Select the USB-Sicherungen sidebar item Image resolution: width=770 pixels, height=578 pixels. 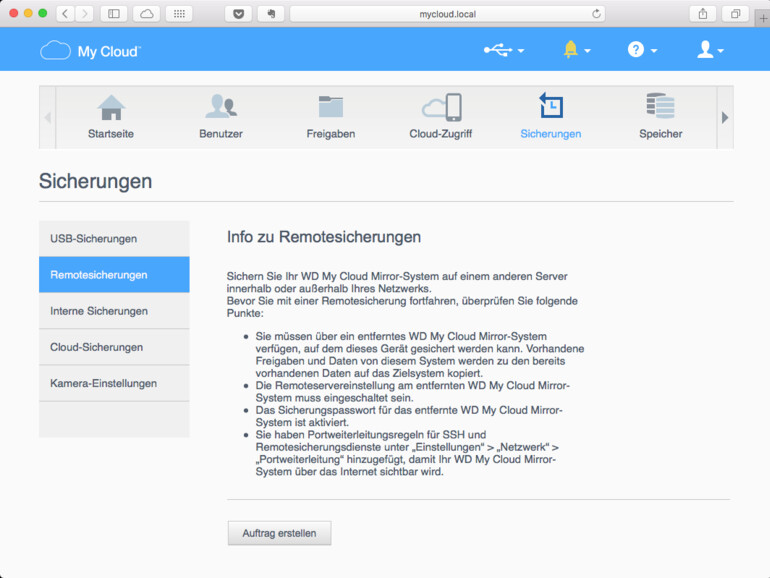click(x=114, y=239)
